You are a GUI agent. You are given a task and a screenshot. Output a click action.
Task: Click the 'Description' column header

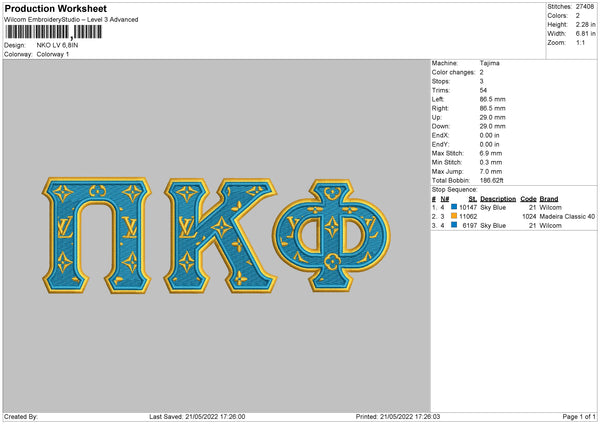(498, 199)
